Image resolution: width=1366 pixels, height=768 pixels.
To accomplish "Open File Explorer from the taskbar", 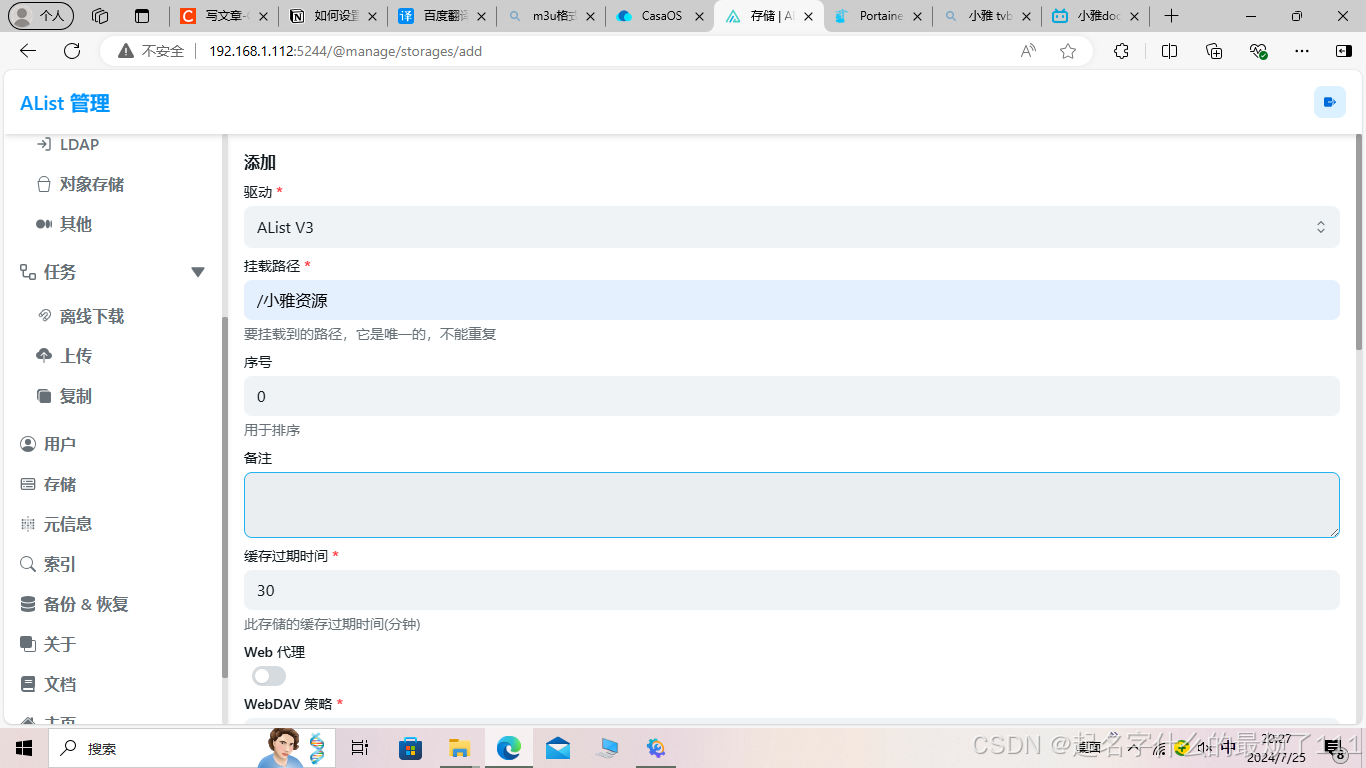I will click(459, 748).
